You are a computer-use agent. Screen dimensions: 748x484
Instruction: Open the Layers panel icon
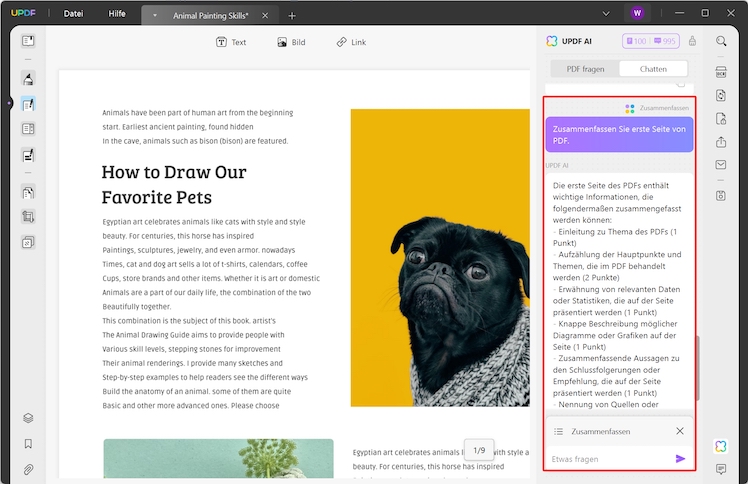click(28, 418)
